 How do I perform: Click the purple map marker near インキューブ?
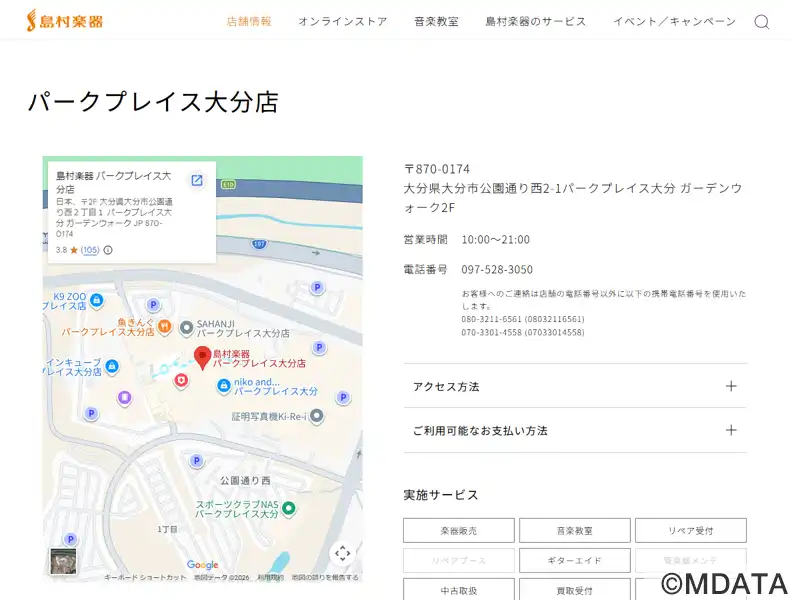pos(124,397)
